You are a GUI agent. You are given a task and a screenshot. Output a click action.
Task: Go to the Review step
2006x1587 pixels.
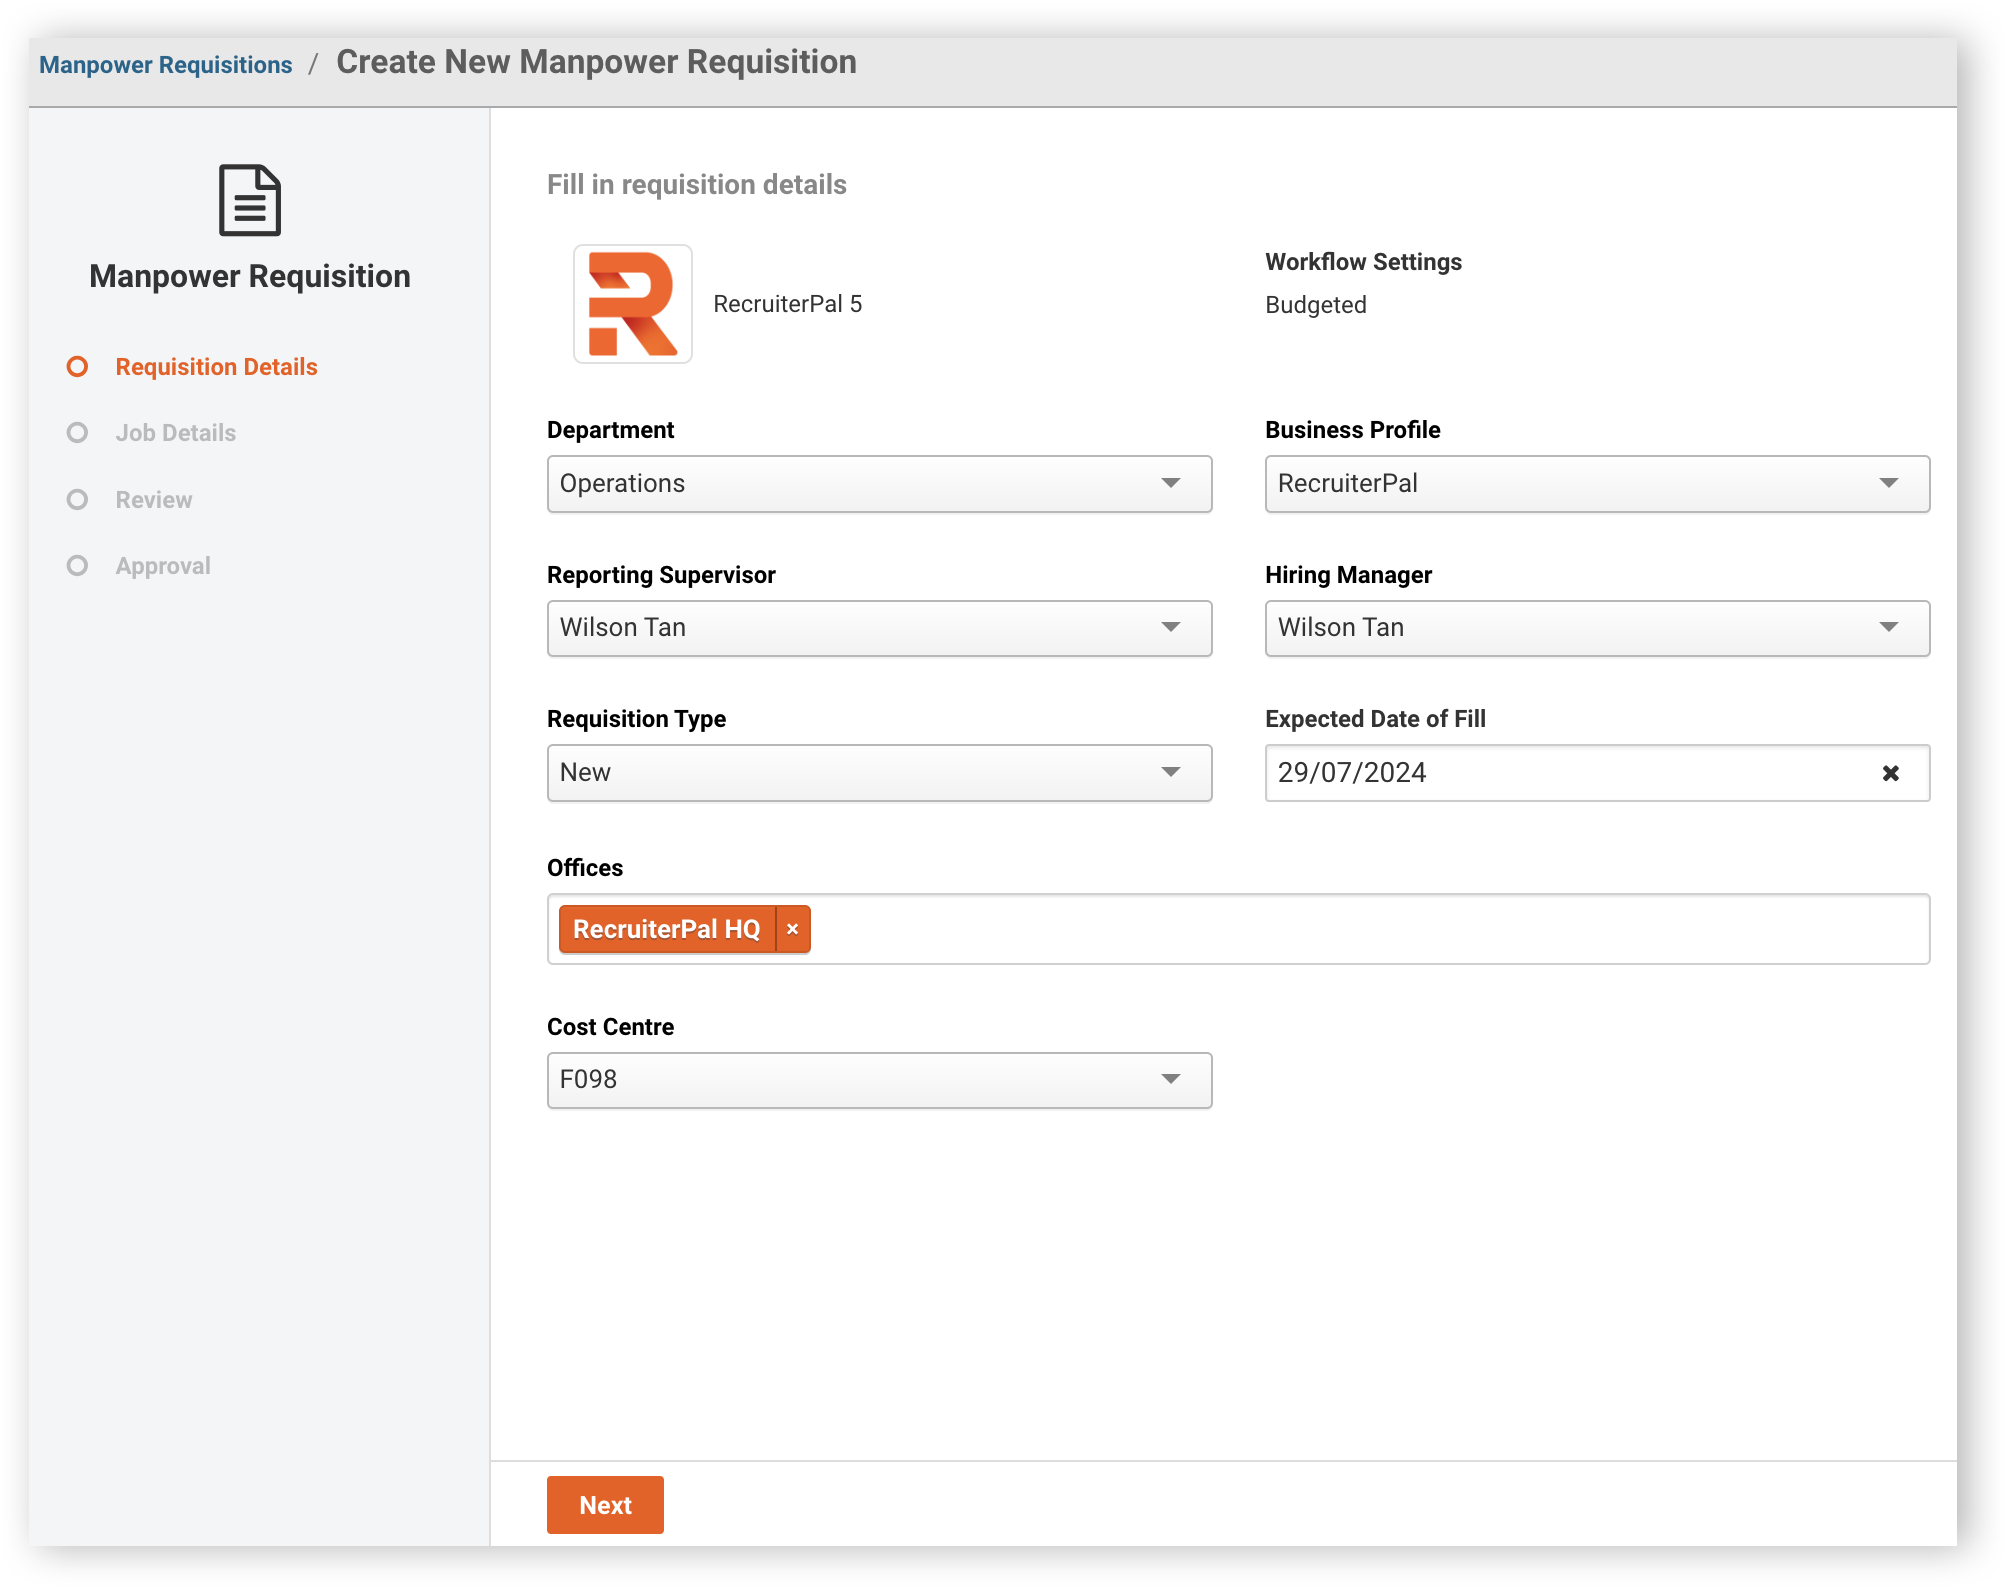tap(154, 500)
